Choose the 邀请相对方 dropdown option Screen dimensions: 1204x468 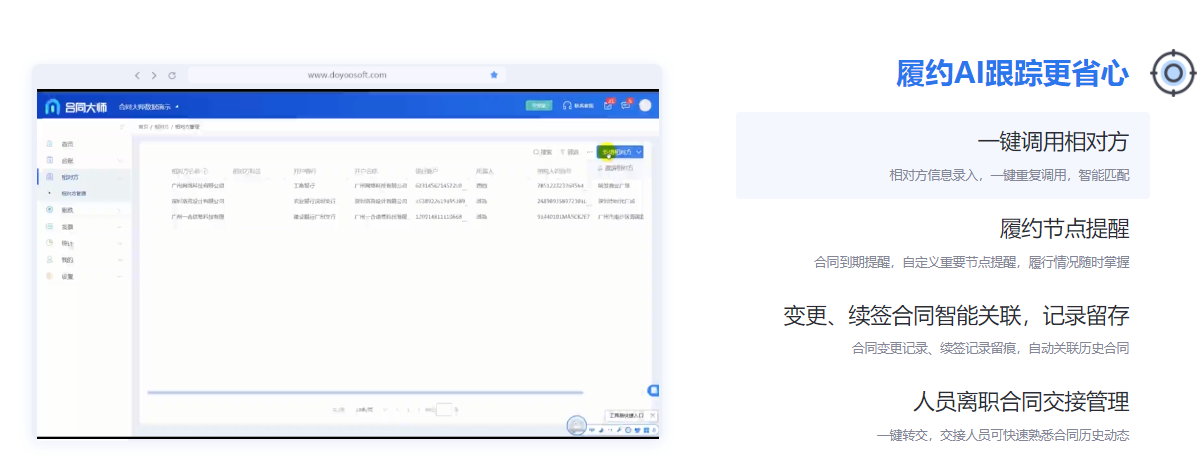pyautogui.click(x=617, y=168)
